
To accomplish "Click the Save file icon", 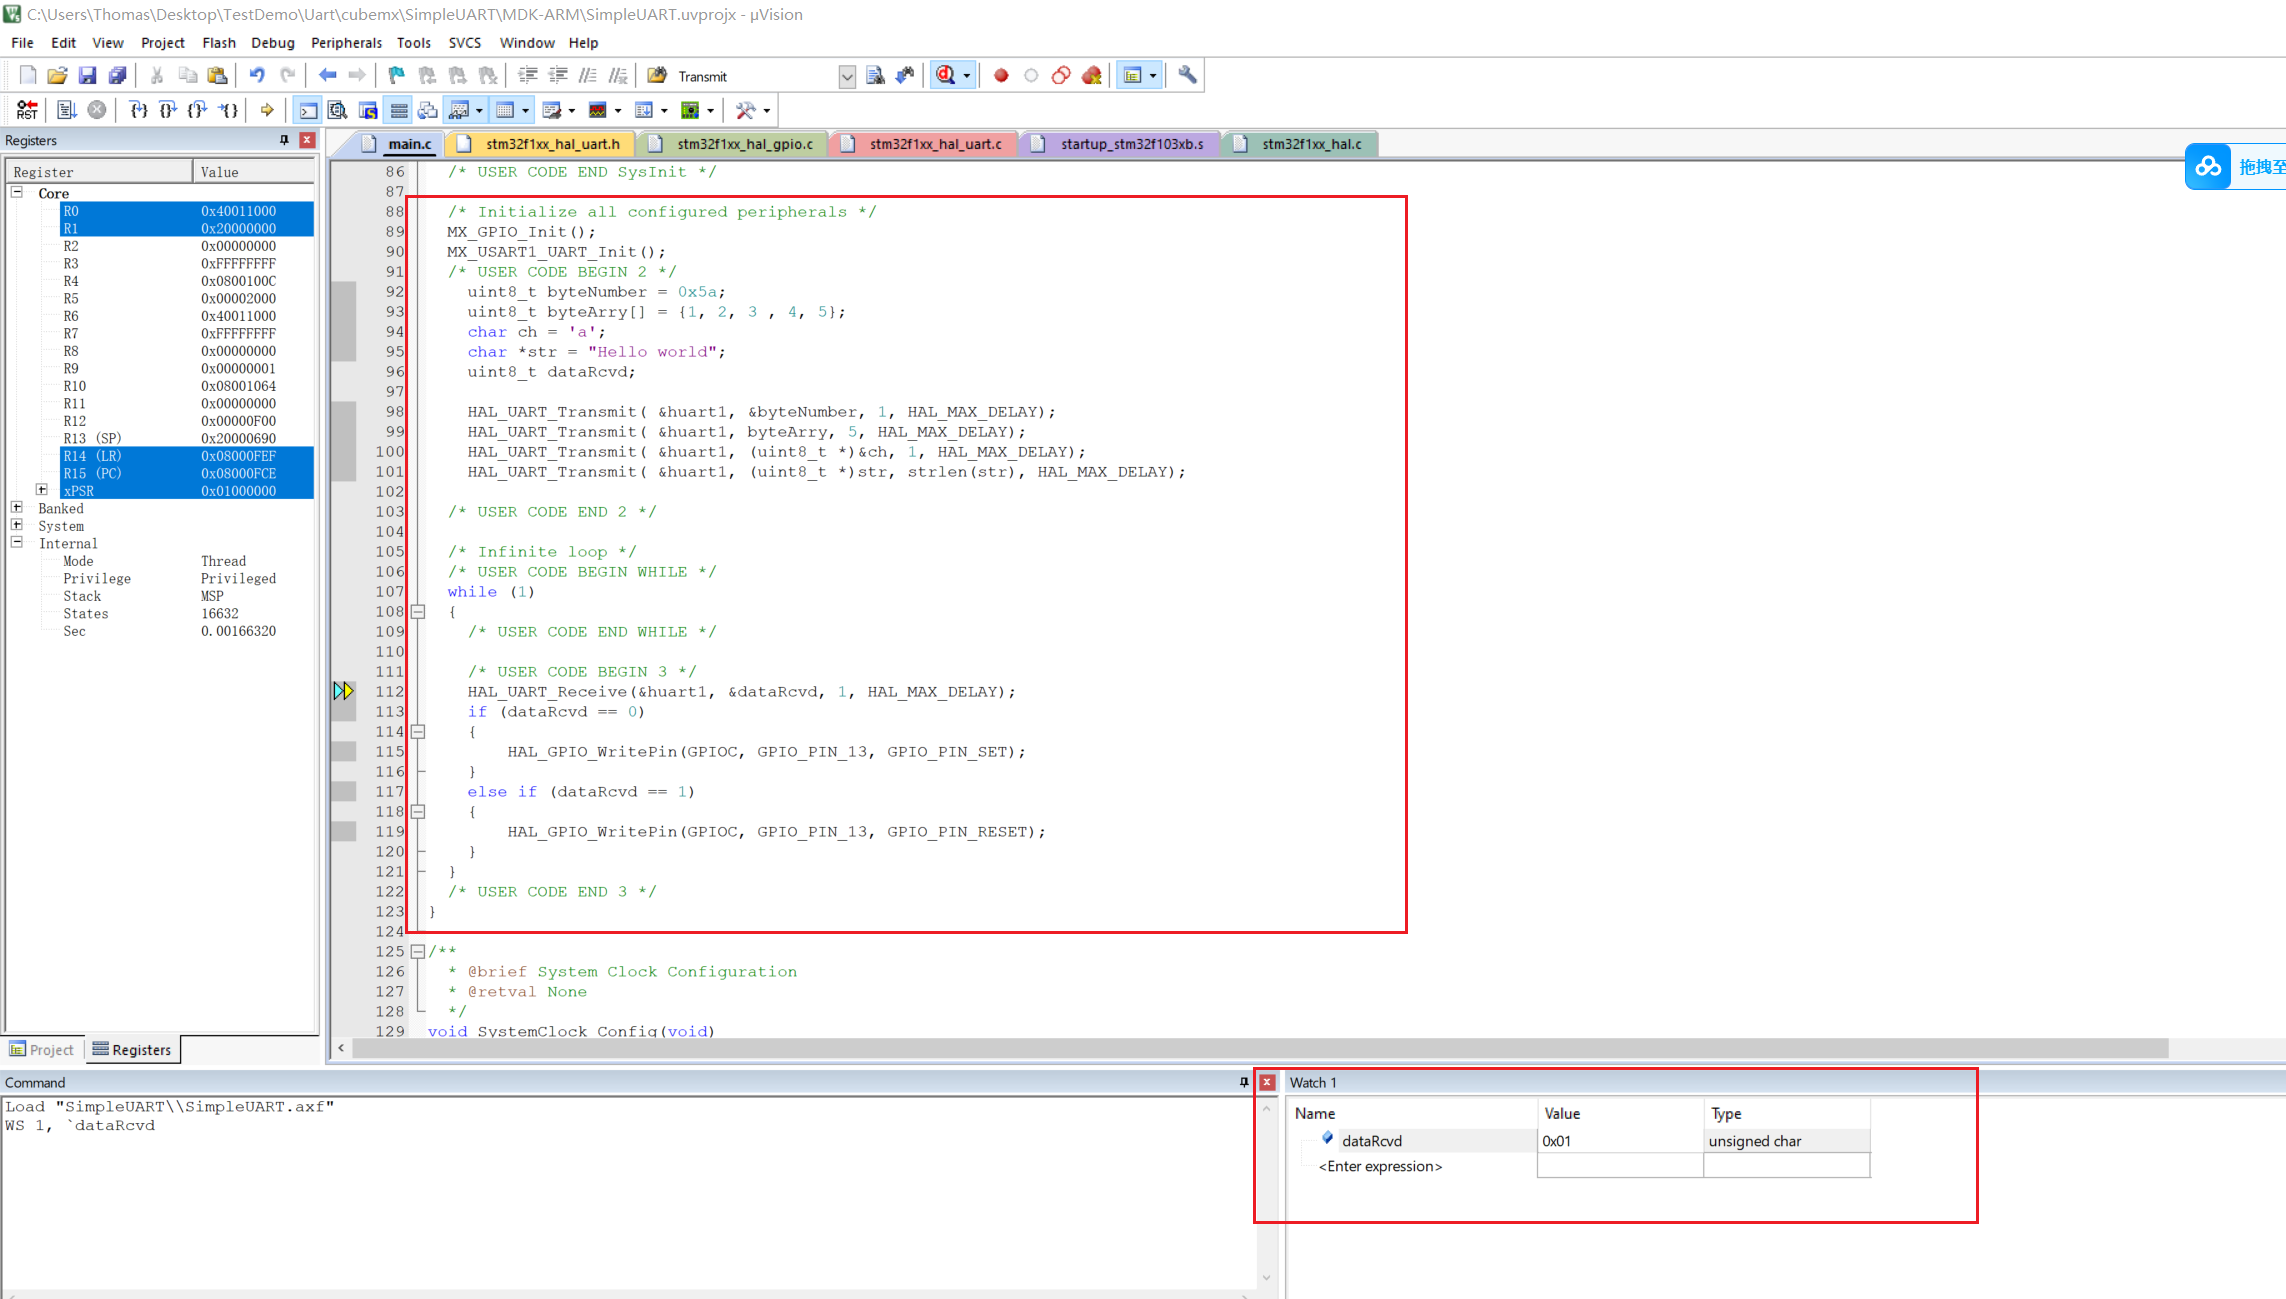I will 87,76.
